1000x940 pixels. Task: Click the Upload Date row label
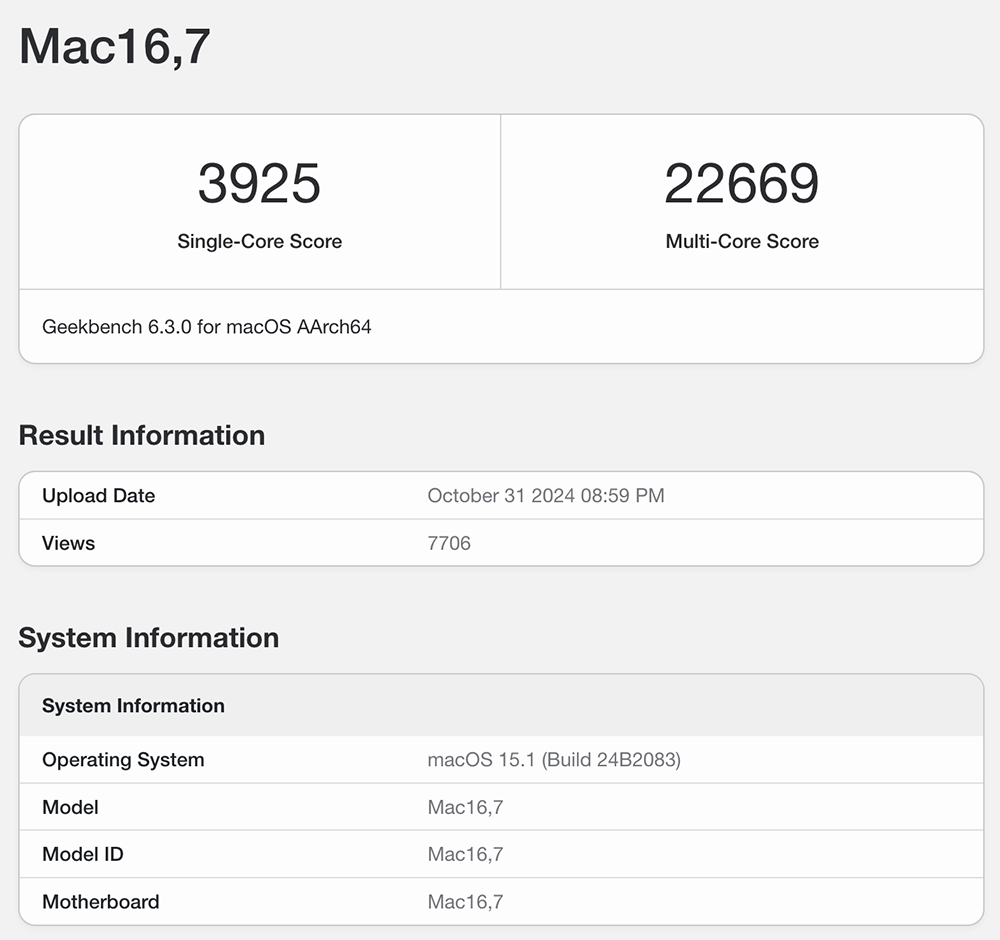98,496
